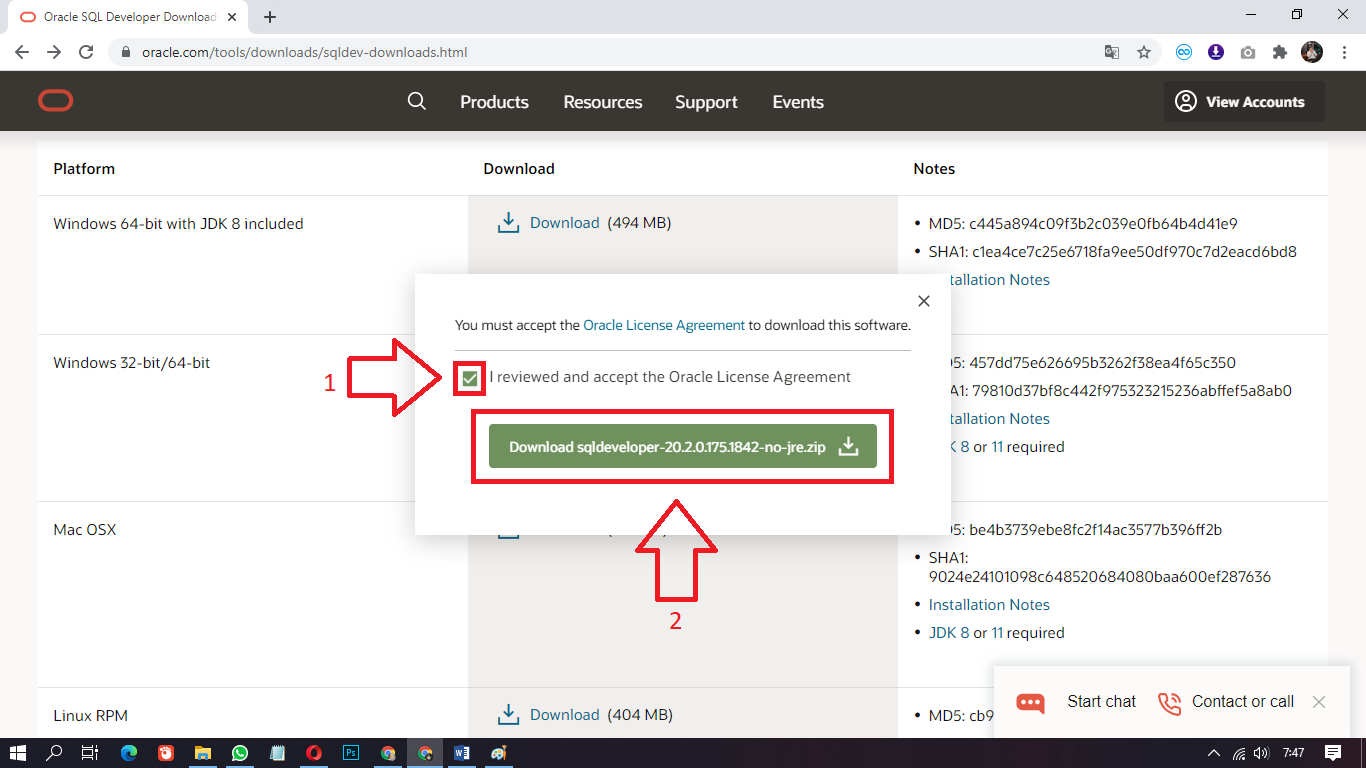Viewport: 1366px width, 768px height.
Task: Open Google Translate icon in the address bar
Action: 1111,52
